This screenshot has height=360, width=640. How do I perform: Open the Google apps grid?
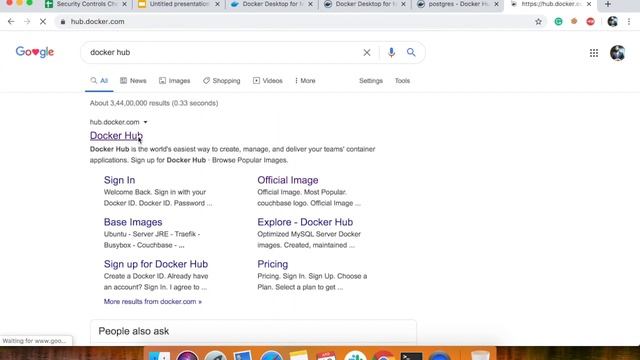[594, 53]
